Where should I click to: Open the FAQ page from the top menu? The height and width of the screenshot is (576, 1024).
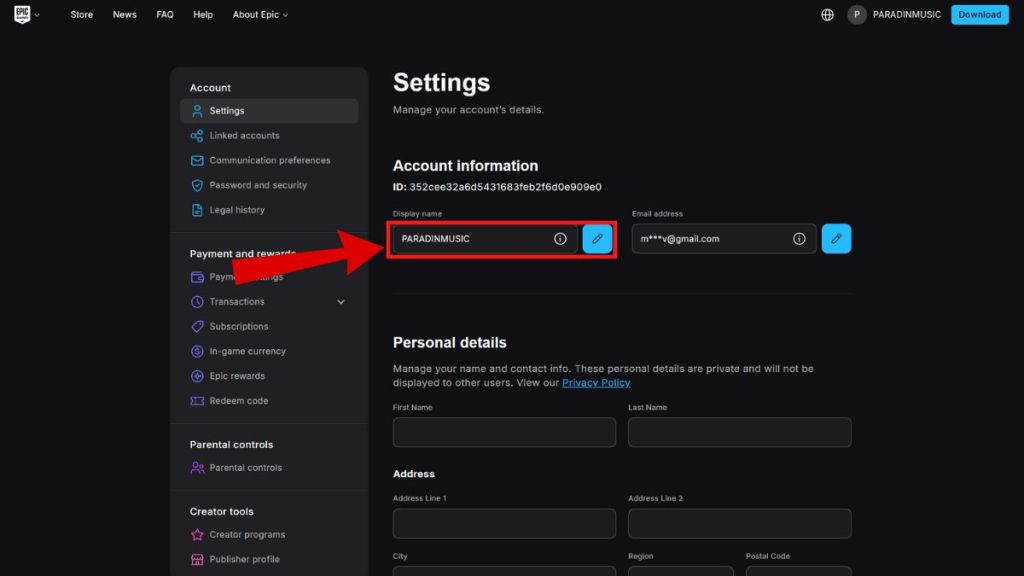coord(165,14)
